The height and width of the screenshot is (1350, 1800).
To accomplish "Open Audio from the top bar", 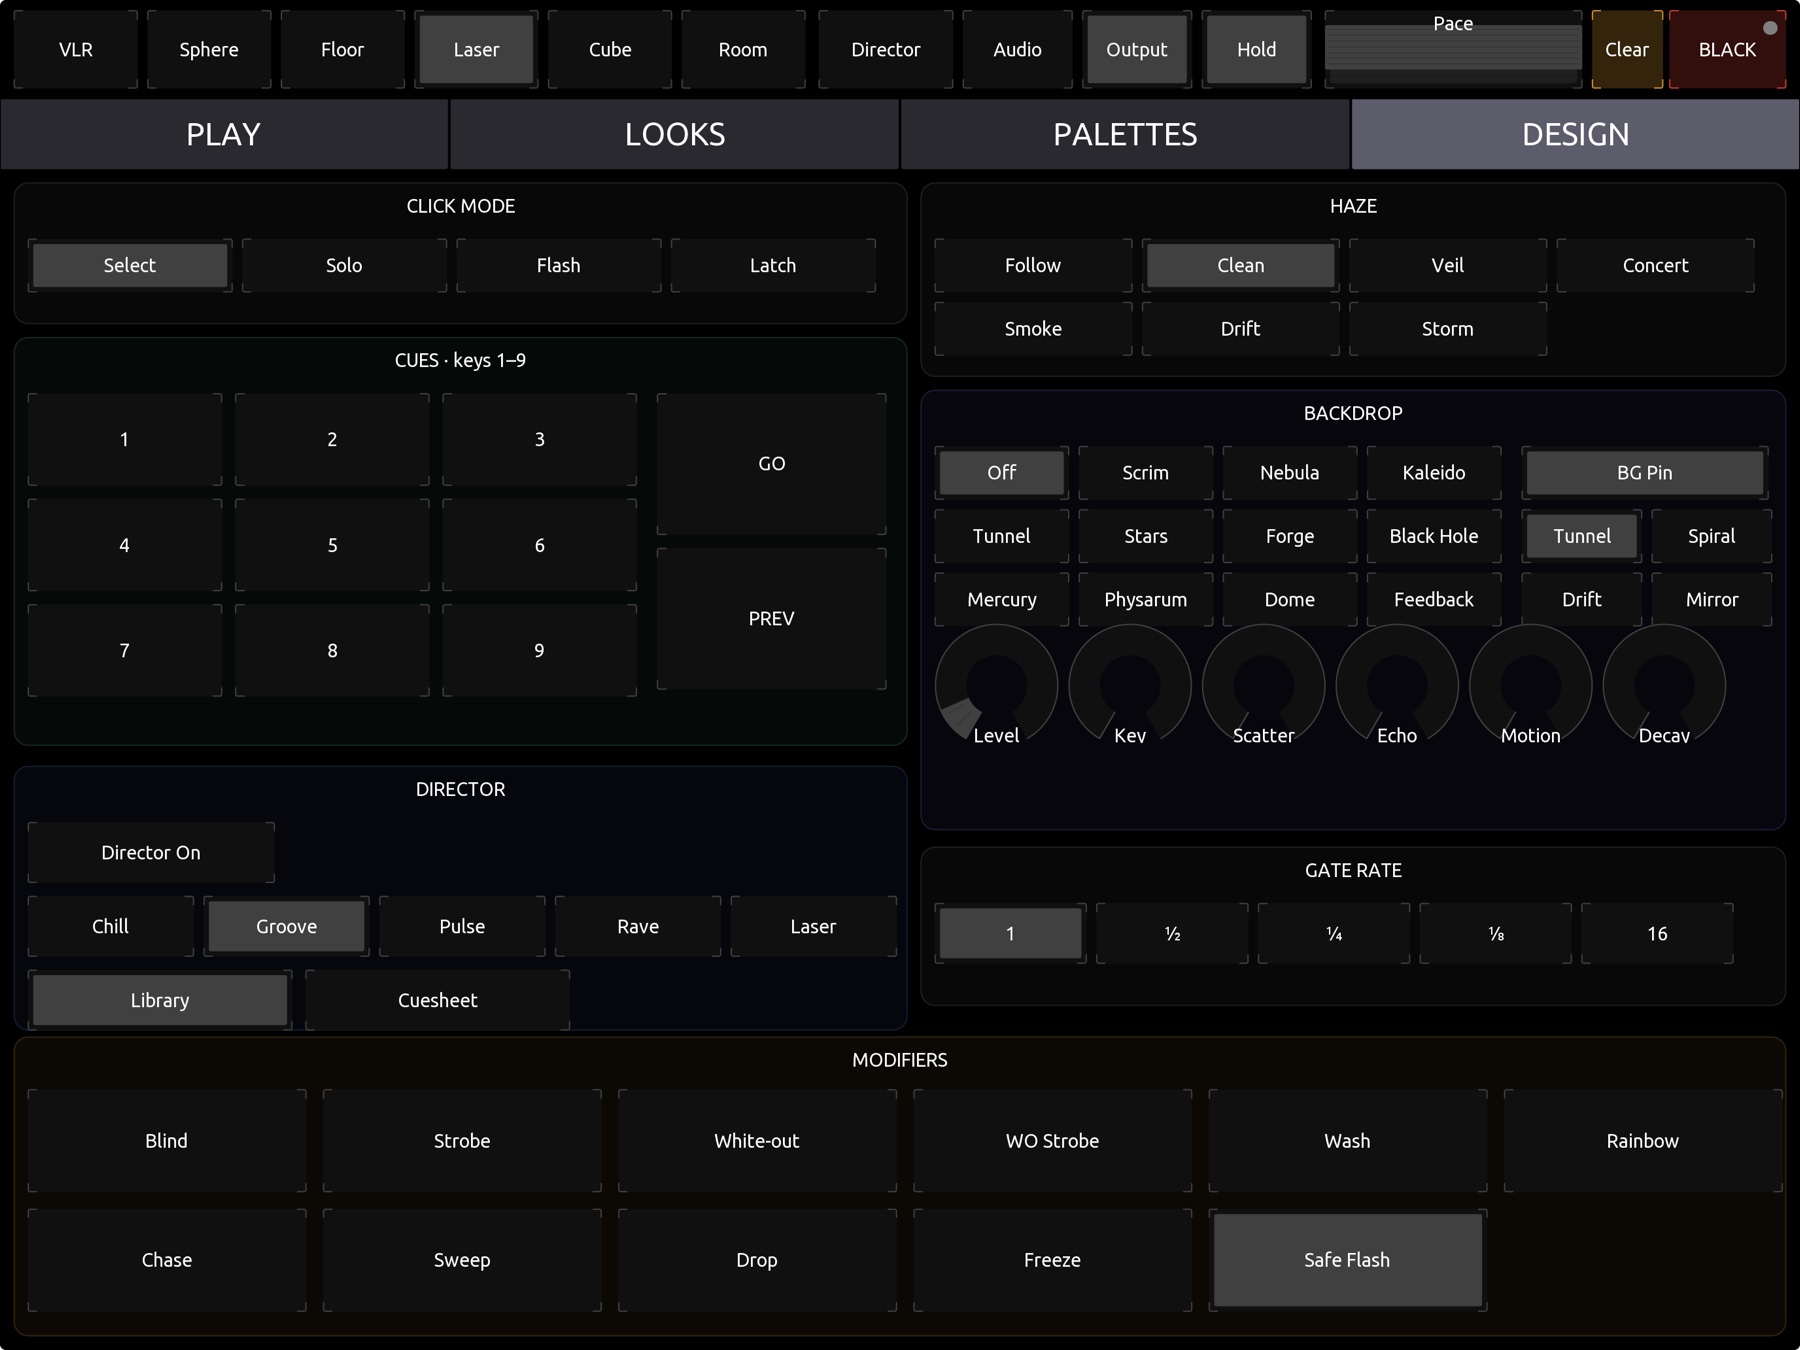I will (1017, 49).
